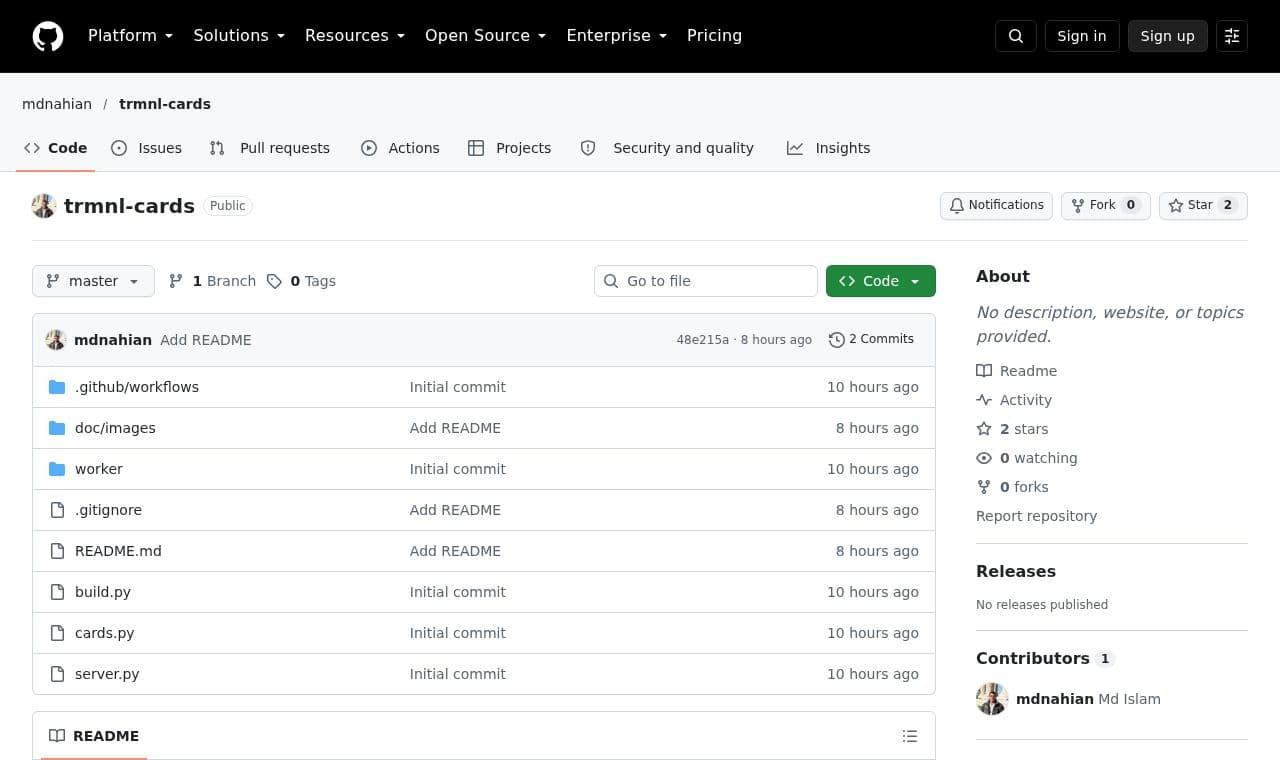Open the master branch dropdown

(93, 281)
